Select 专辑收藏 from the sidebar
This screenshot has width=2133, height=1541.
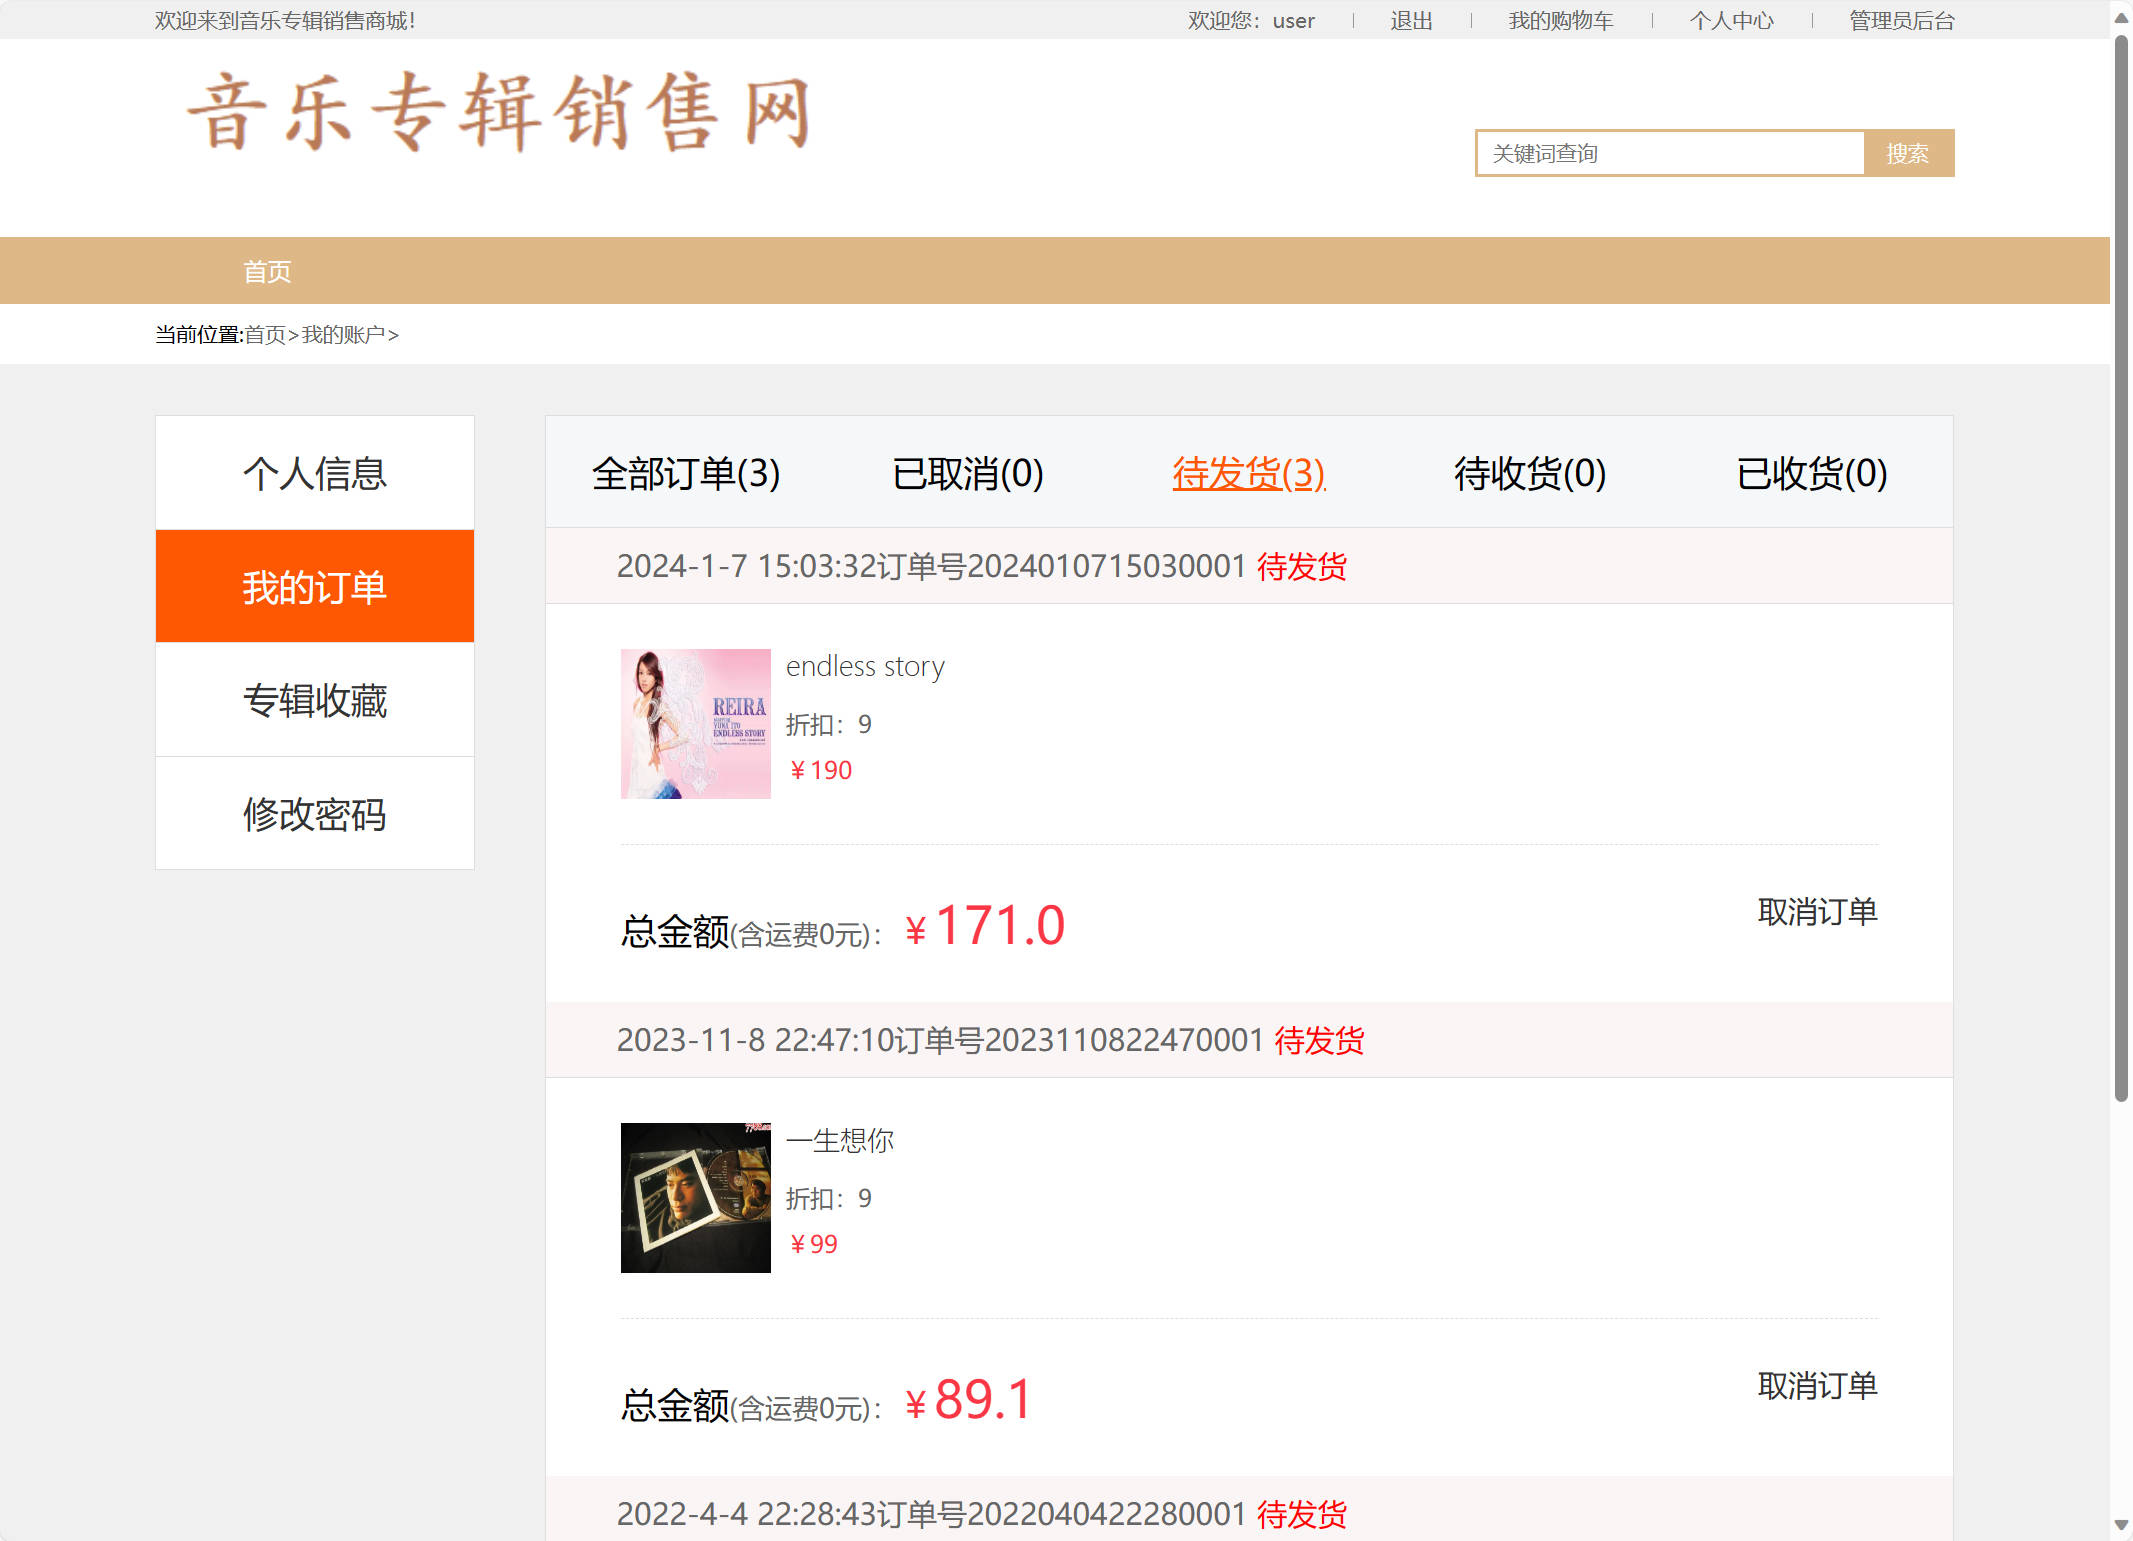tap(314, 700)
